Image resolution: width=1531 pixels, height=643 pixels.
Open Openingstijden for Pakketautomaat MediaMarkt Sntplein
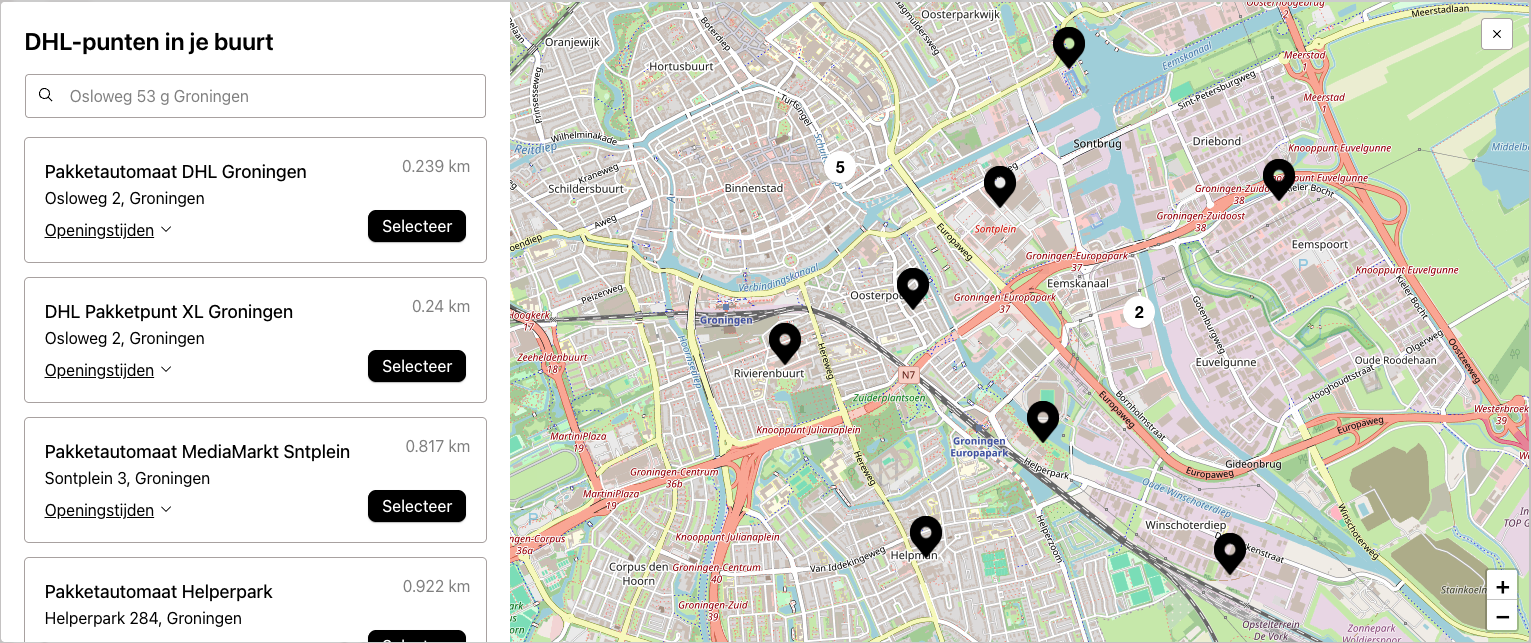pyautogui.click(x=108, y=510)
